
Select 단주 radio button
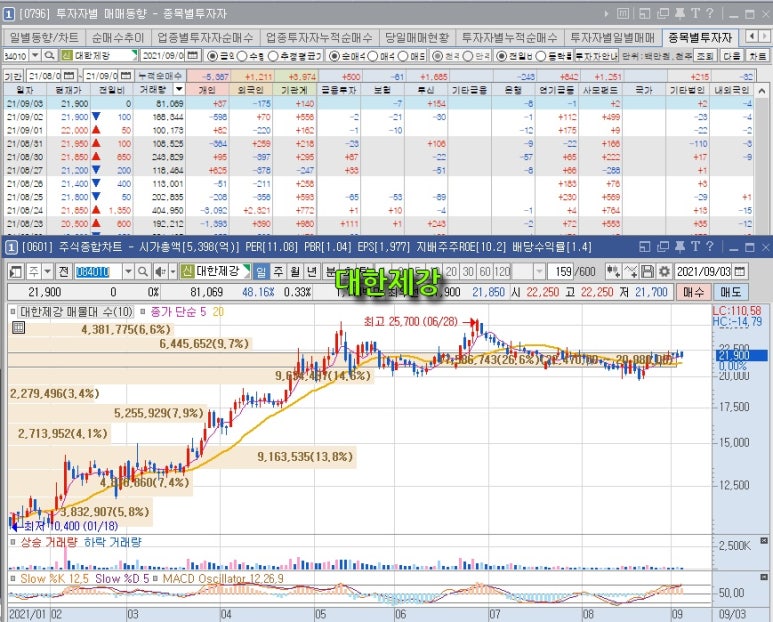(468, 56)
